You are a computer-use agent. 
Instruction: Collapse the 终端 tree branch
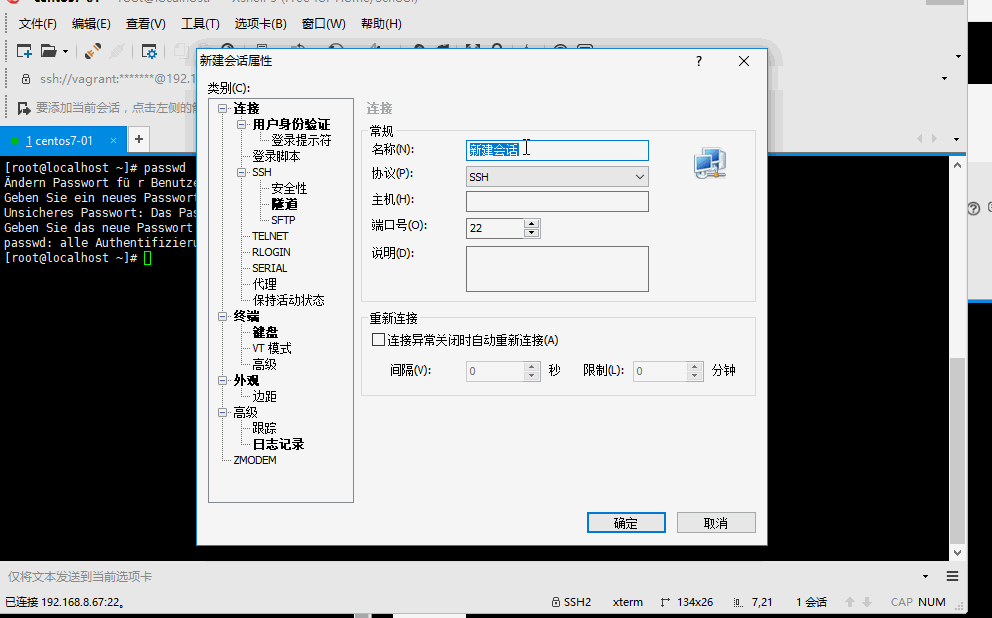point(222,315)
